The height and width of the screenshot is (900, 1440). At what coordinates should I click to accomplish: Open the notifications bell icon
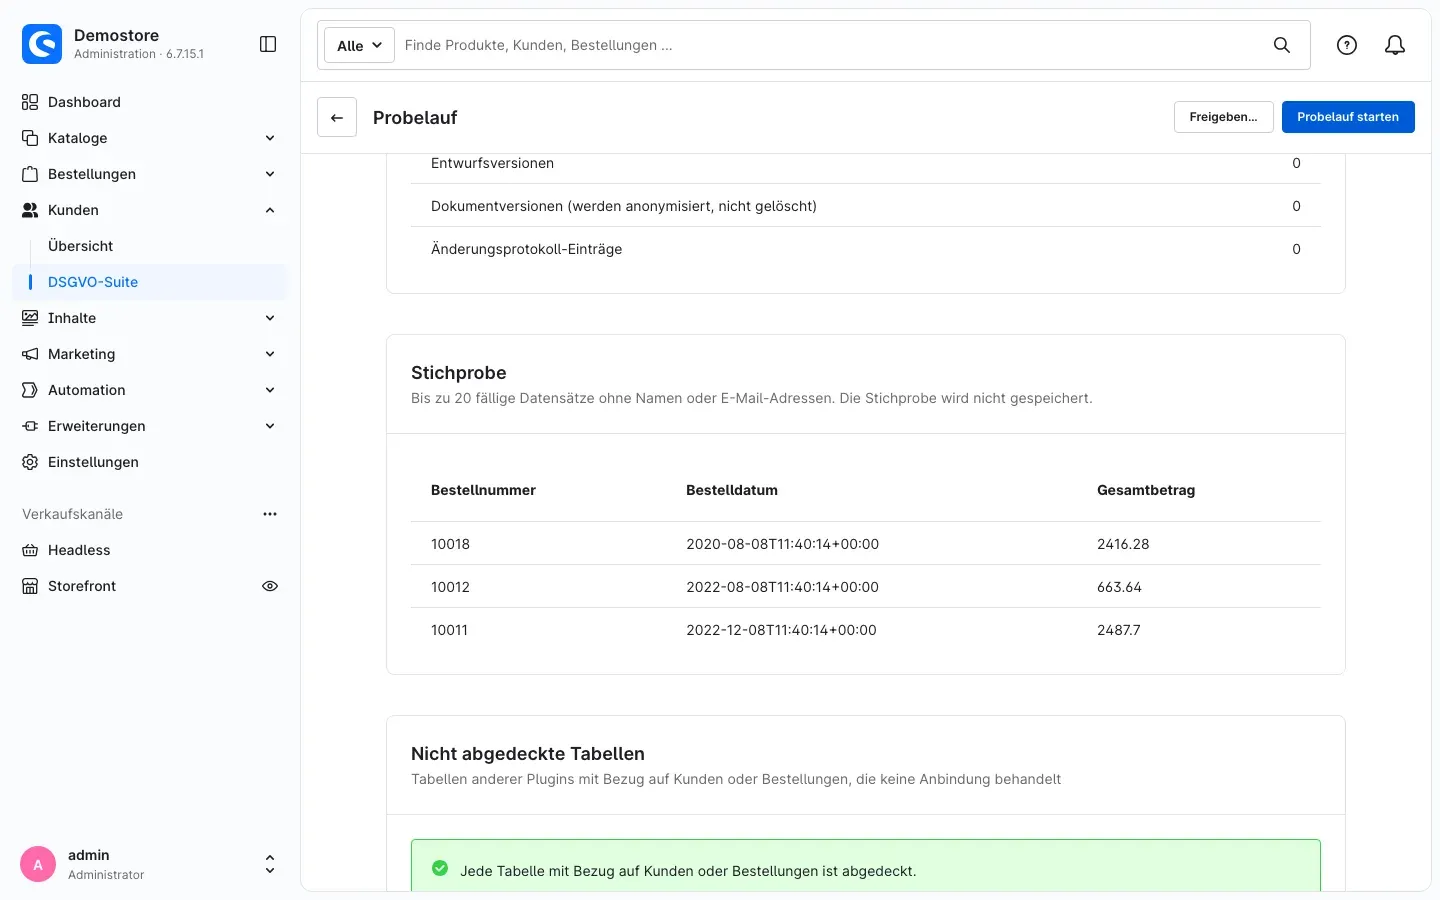tap(1395, 45)
